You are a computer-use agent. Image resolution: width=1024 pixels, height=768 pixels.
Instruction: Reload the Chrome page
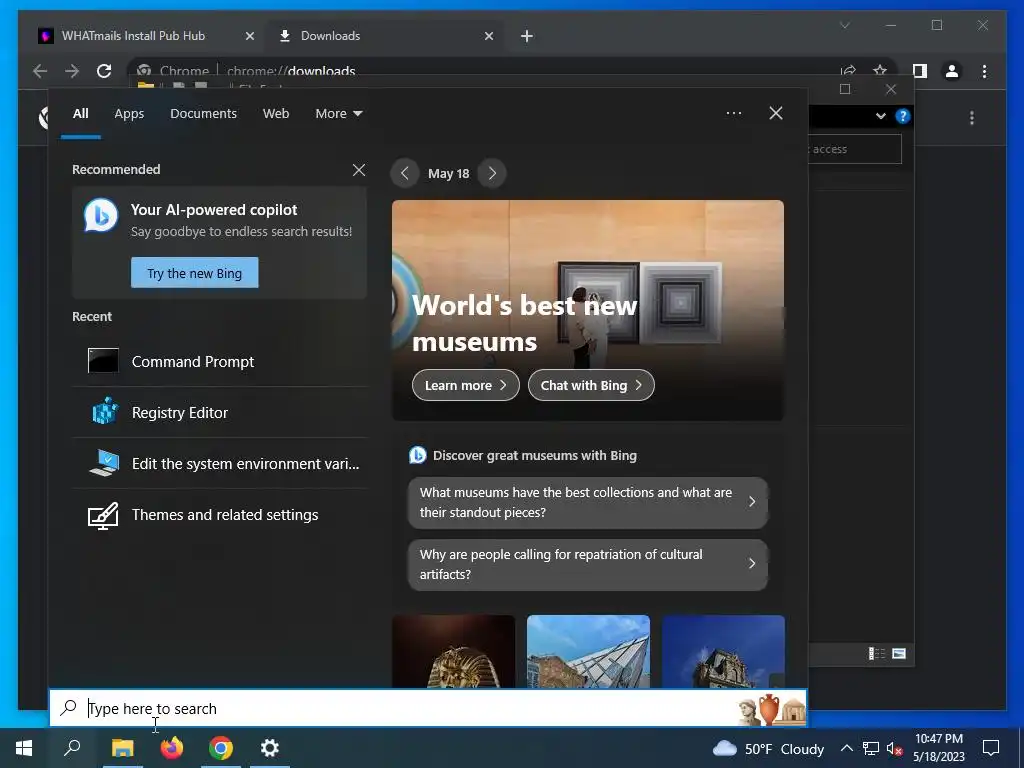click(x=104, y=71)
